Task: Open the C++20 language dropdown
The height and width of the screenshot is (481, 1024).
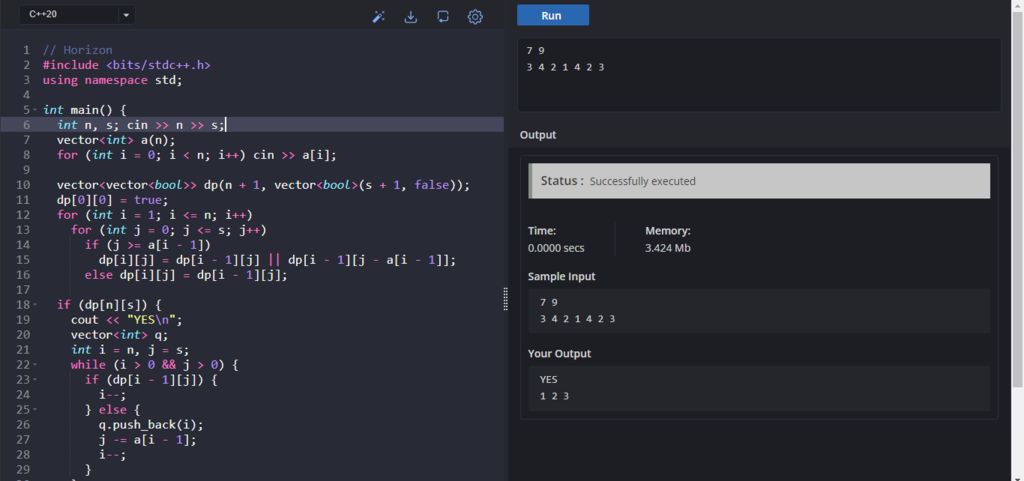Action: pos(68,15)
